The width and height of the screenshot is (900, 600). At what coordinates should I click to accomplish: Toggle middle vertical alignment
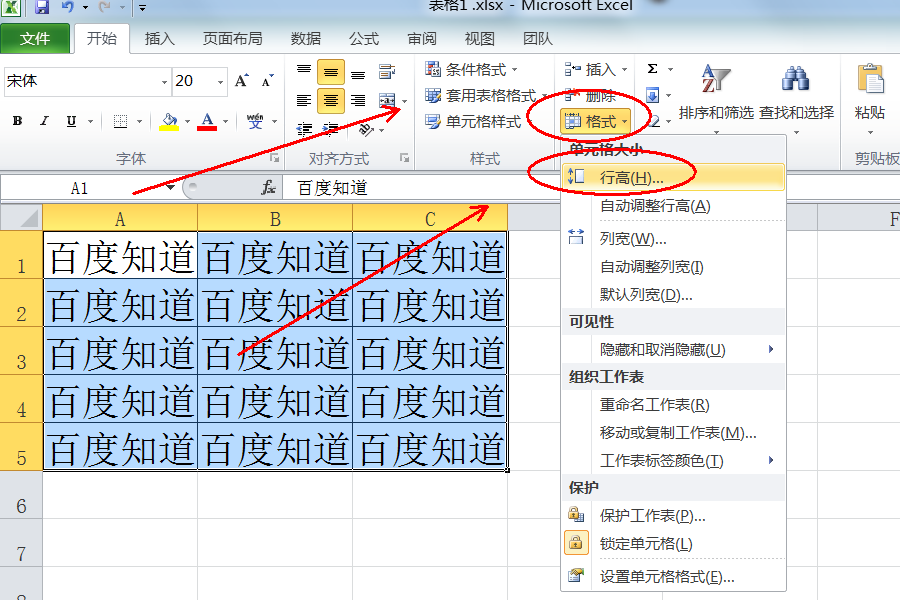click(331, 72)
